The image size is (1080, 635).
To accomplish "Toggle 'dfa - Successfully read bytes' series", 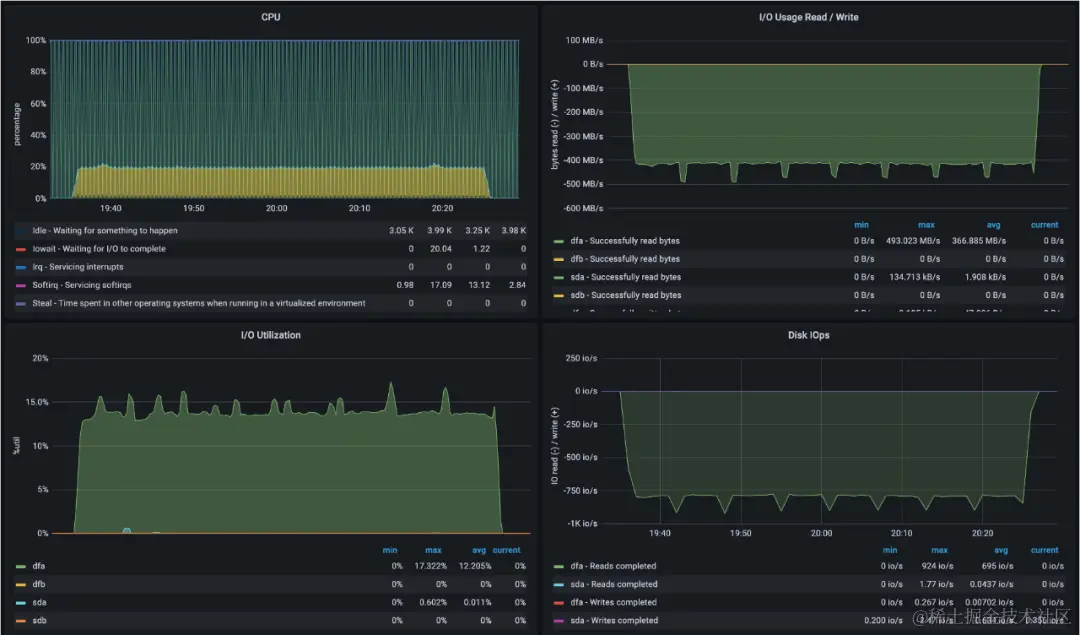I will coord(625,241).
